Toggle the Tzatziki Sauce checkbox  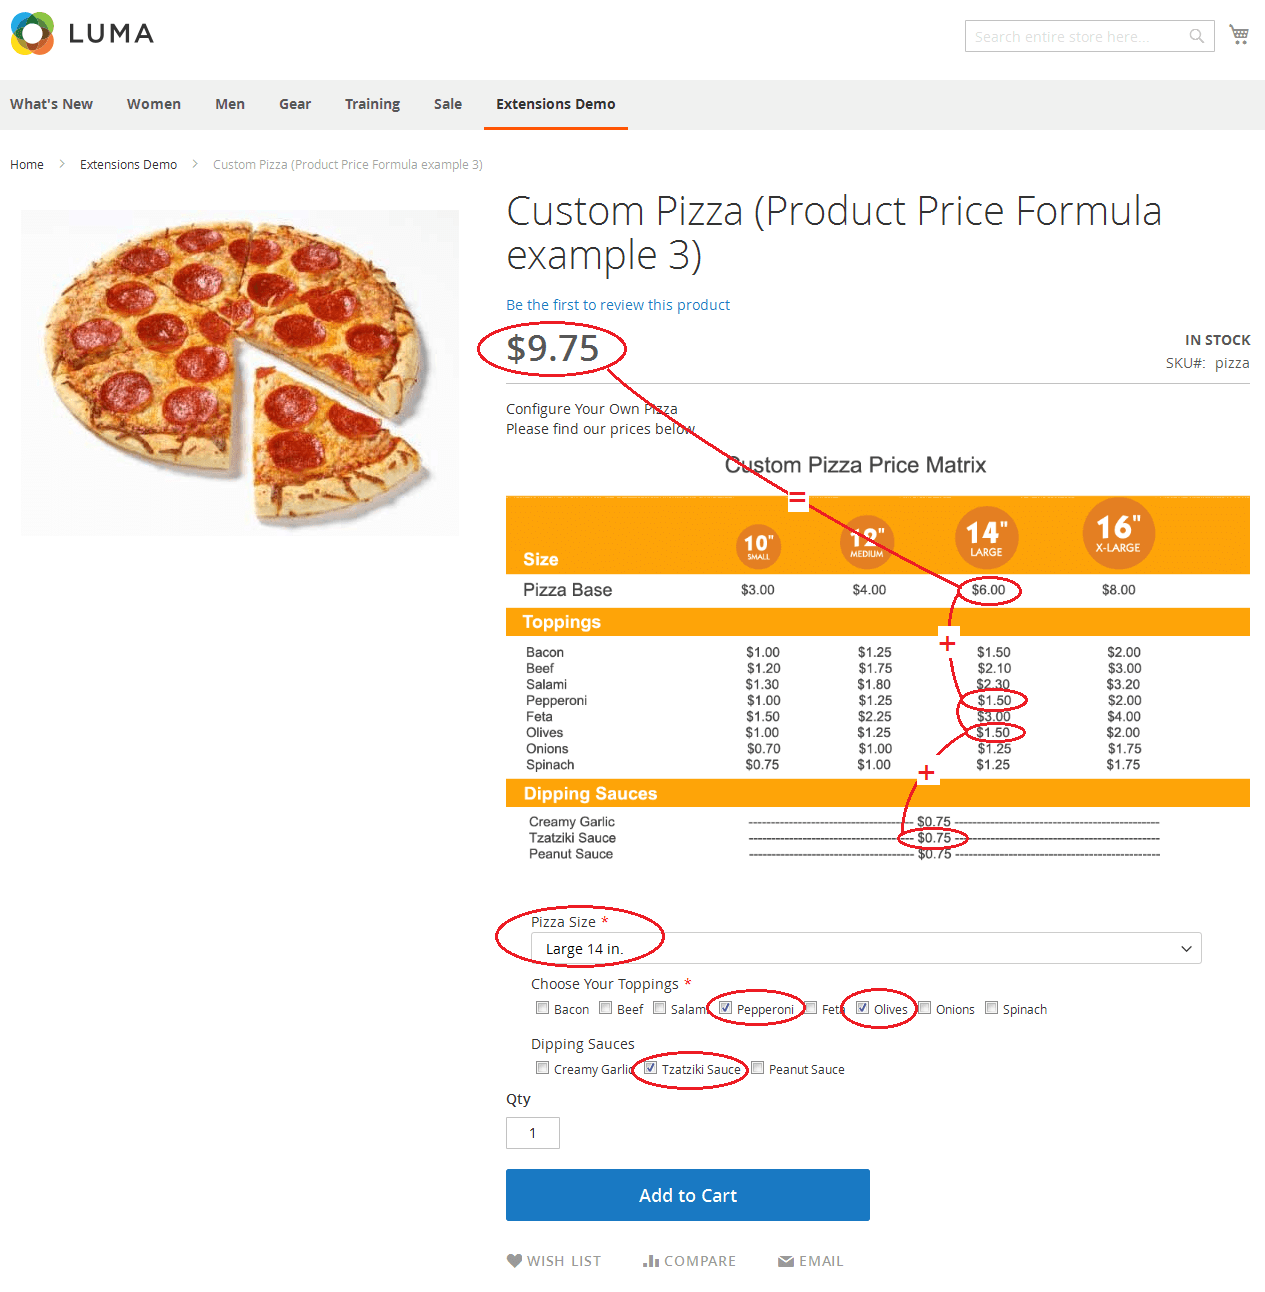pyautogui.click(x=650, y=1068)
